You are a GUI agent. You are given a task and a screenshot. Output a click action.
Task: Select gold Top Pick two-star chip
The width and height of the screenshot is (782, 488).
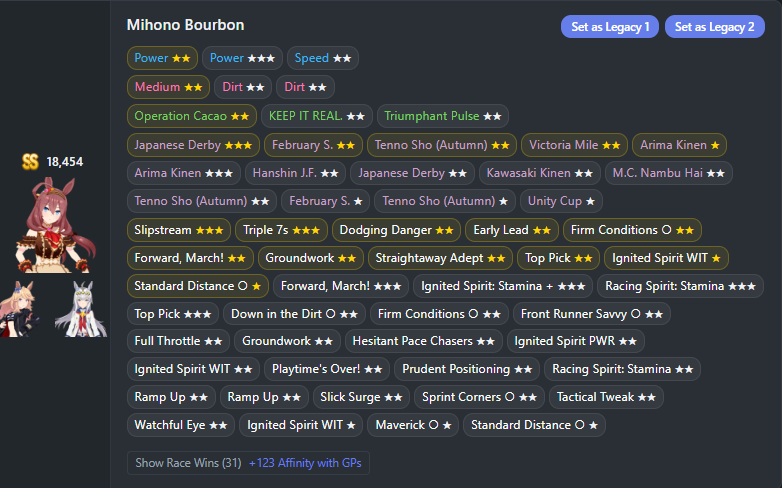coord(559,257)
